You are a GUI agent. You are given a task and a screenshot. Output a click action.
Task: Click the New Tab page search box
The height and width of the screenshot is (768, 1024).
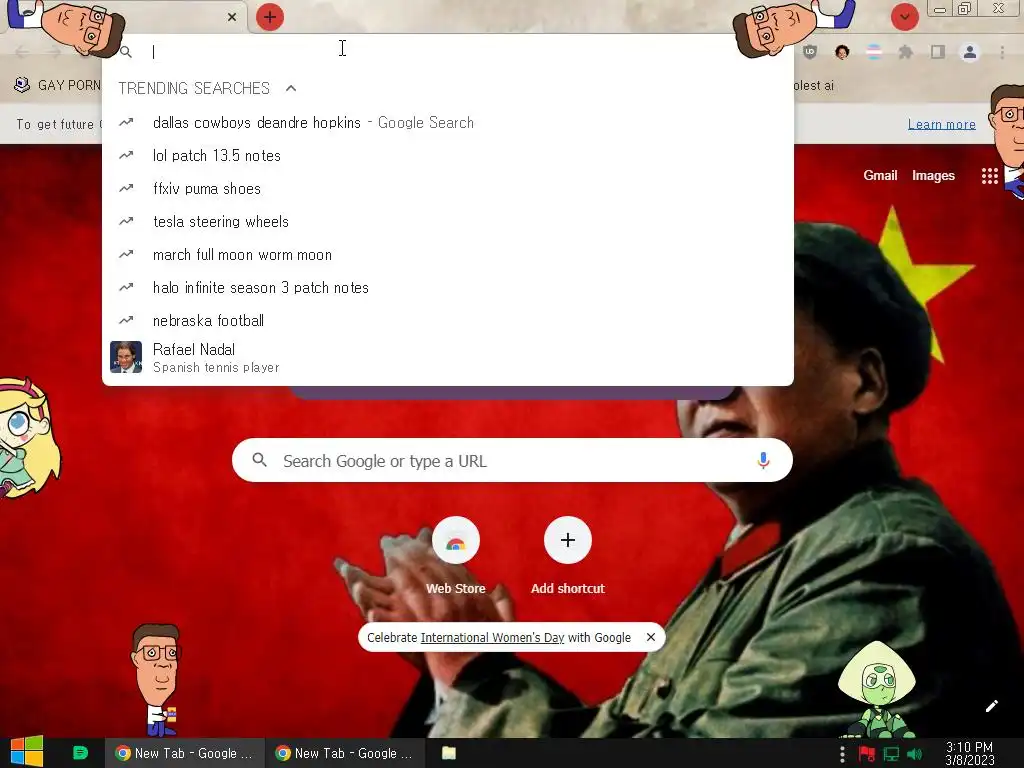[512, 460]
